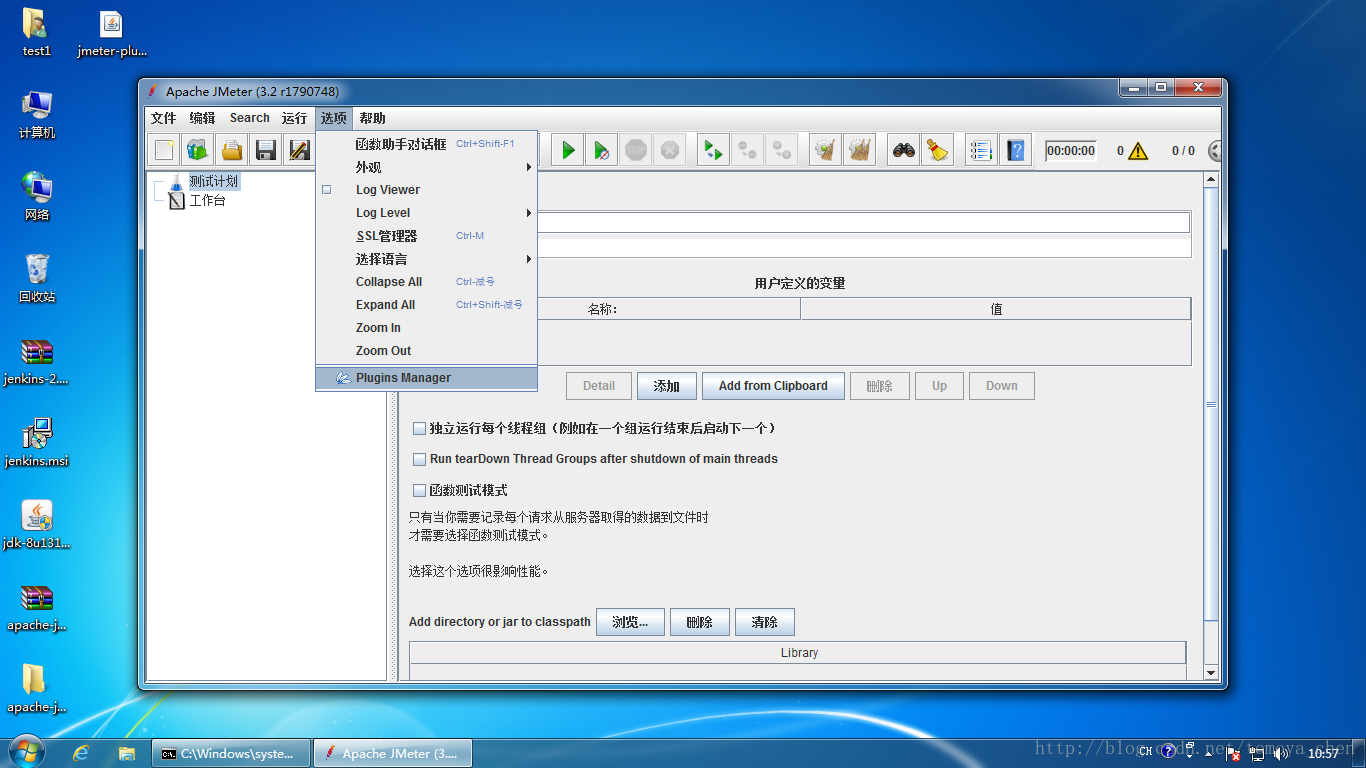Click the Save As pencil toolbar icon
Viewport: 1366px width, 768px height.
click(299, 150)
